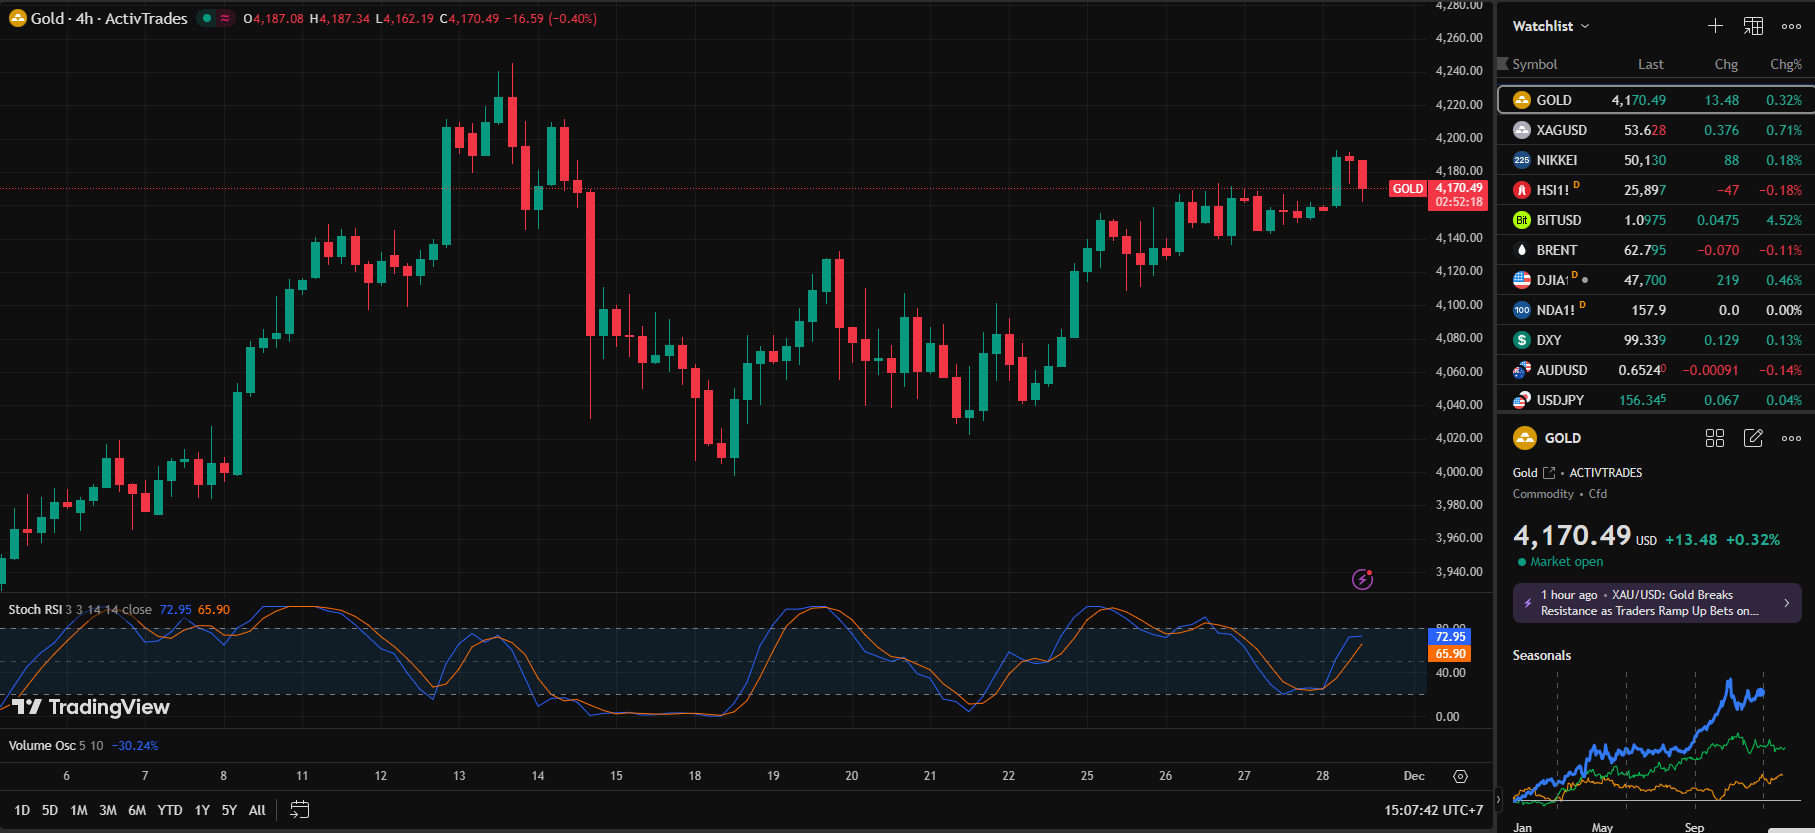The width and height of the screenshot is (1815, 833).
Task: Expand the Watchlist dropdown
Action: [x=1550, y=26]
